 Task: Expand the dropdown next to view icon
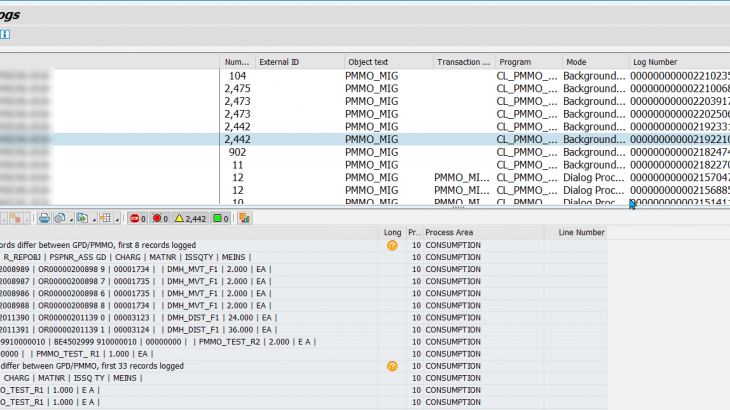69,218
